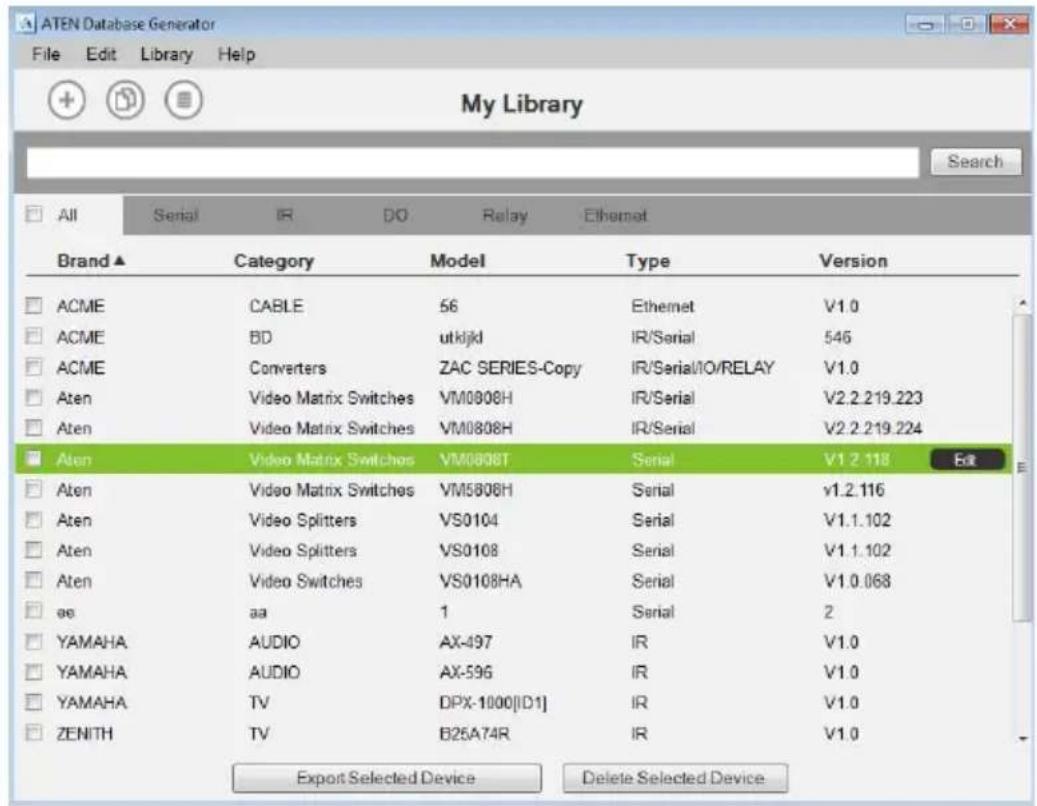Click Edit on the highlighted VM0808T row
The width and height of the screenshot is (1037, 806).
pos(967,460)
